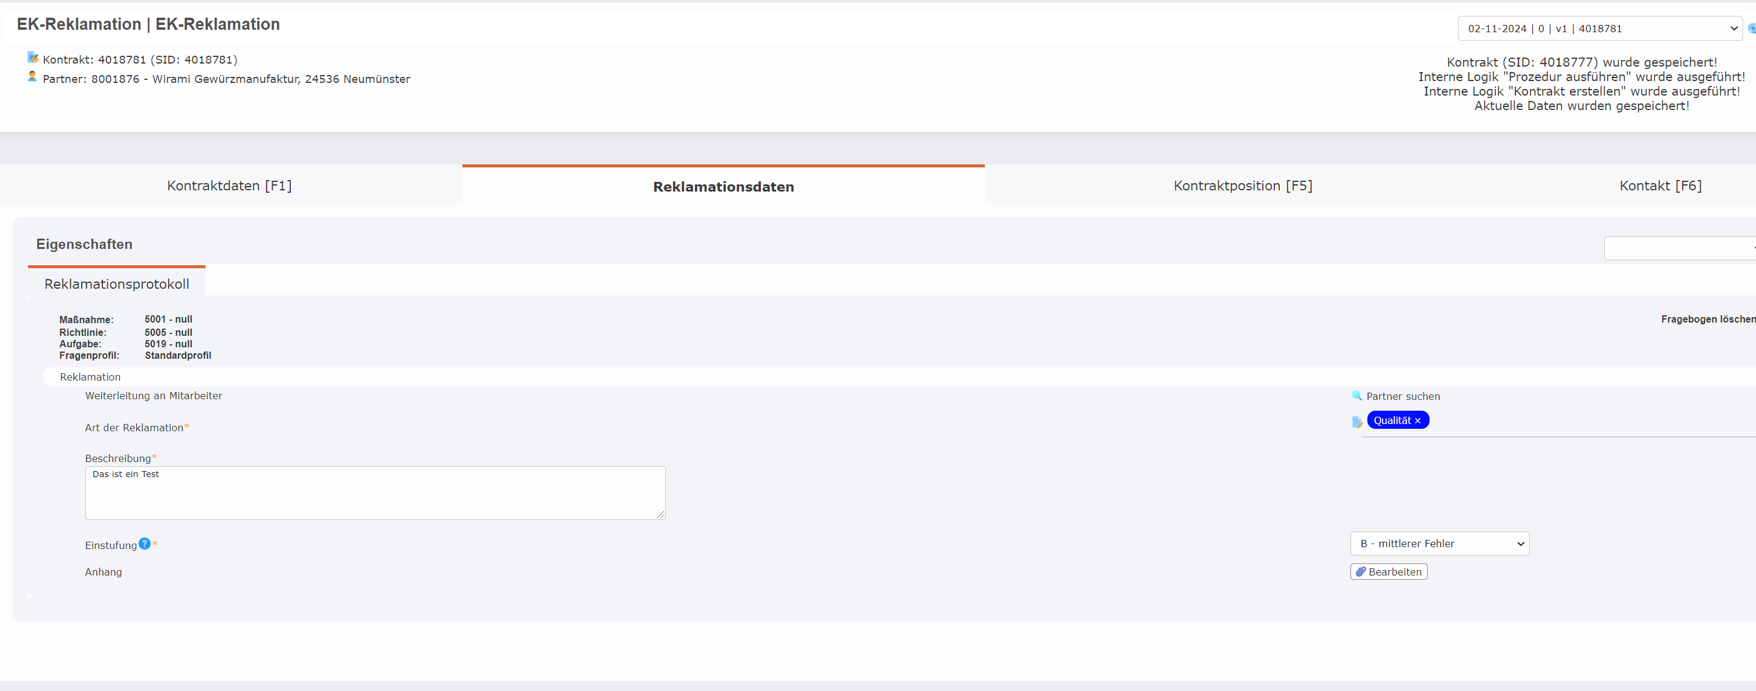Remove the Qualität tag
Viewport: 1756px width, 691px height.
tap(1418, 421)
